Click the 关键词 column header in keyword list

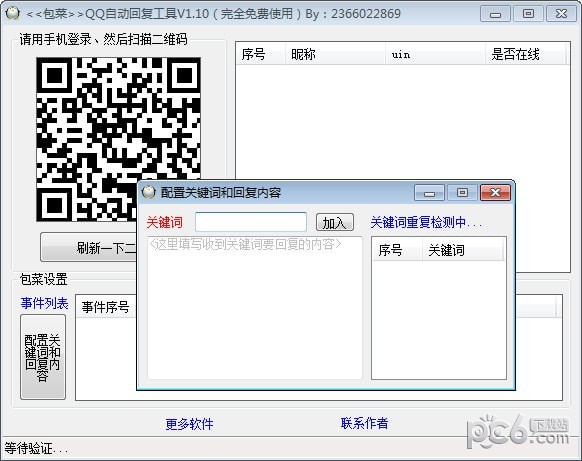[462, 250]
